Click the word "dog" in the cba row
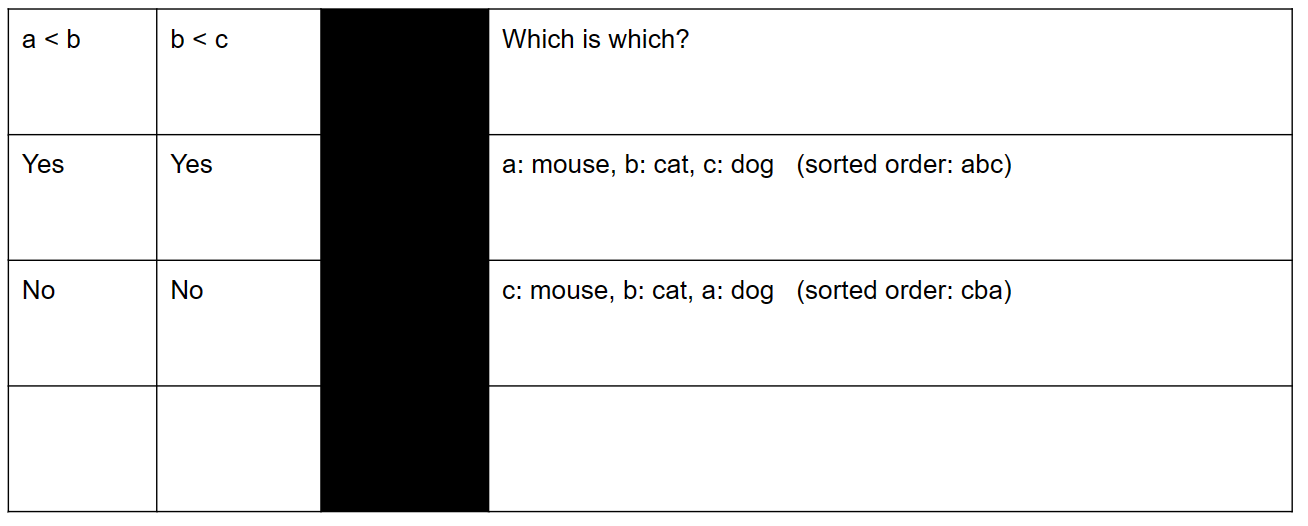This screenshot has height=526, width=1308. click(752, 291)
